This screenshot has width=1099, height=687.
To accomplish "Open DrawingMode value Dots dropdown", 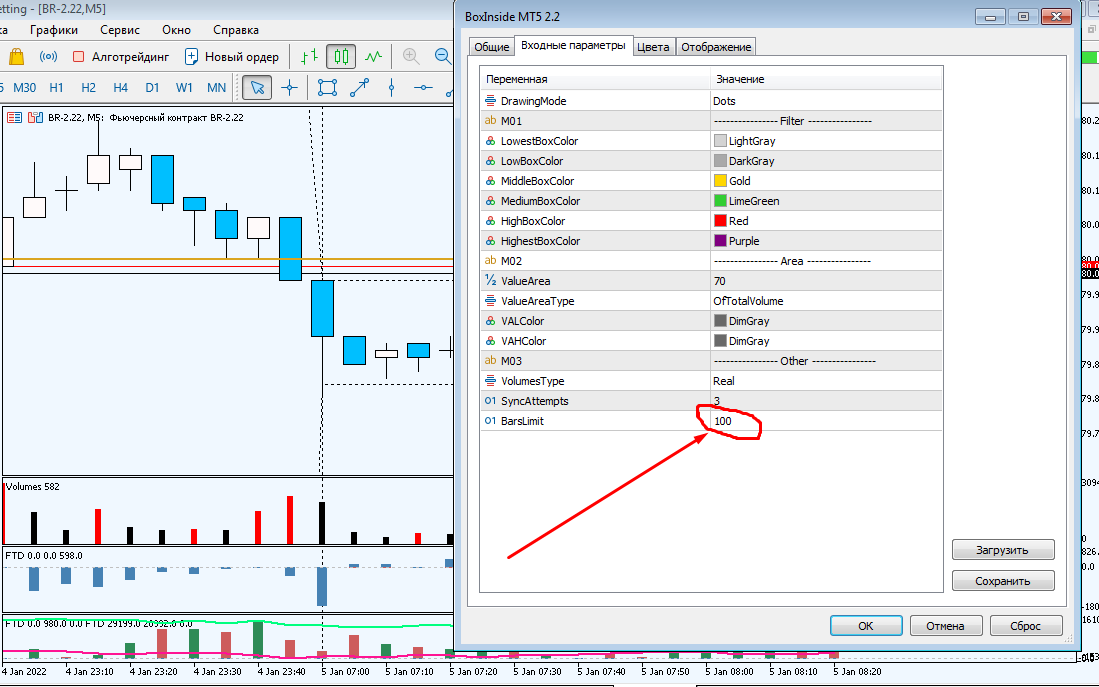I will 826,101.
